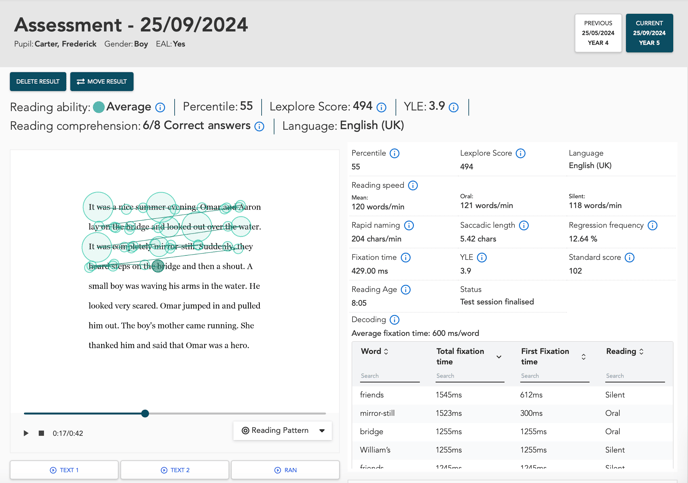Click the '612ms' first fixation value
This screenshot has width=688, height=483.
click(531, 395)
